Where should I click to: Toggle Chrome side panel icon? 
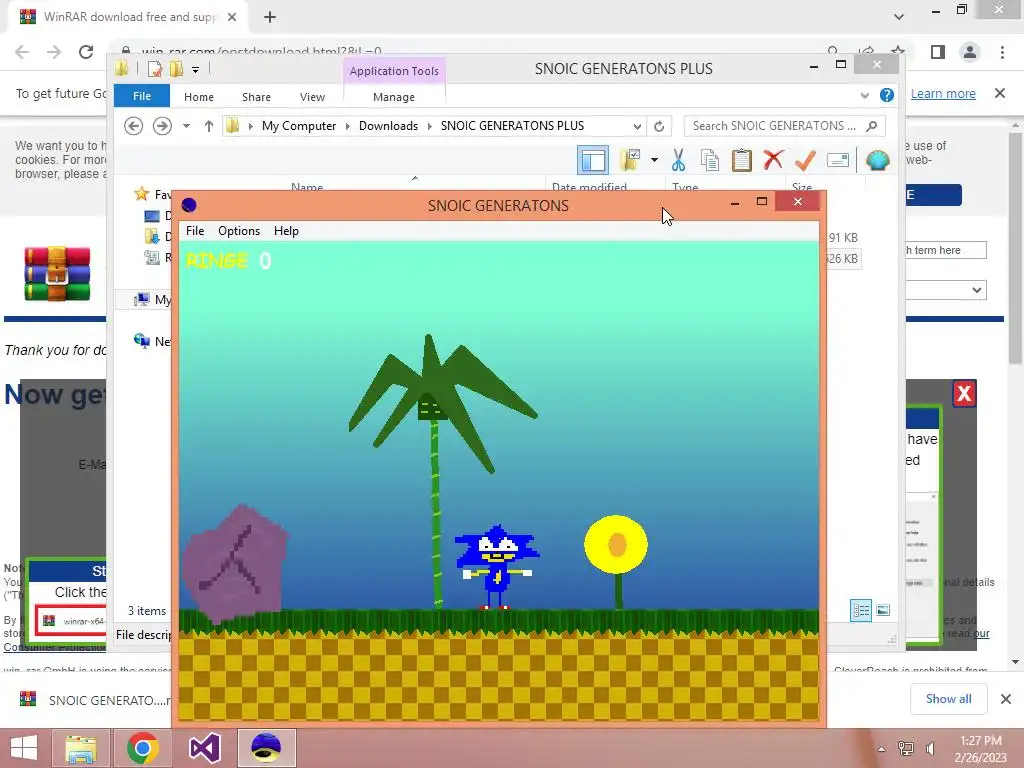pos(938,52)
